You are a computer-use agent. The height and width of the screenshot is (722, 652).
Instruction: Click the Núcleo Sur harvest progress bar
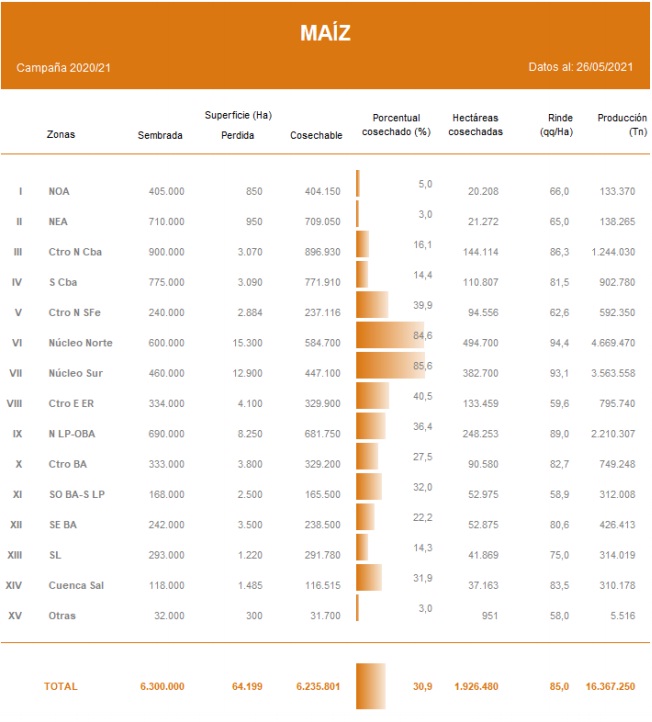tap(390, 365)
